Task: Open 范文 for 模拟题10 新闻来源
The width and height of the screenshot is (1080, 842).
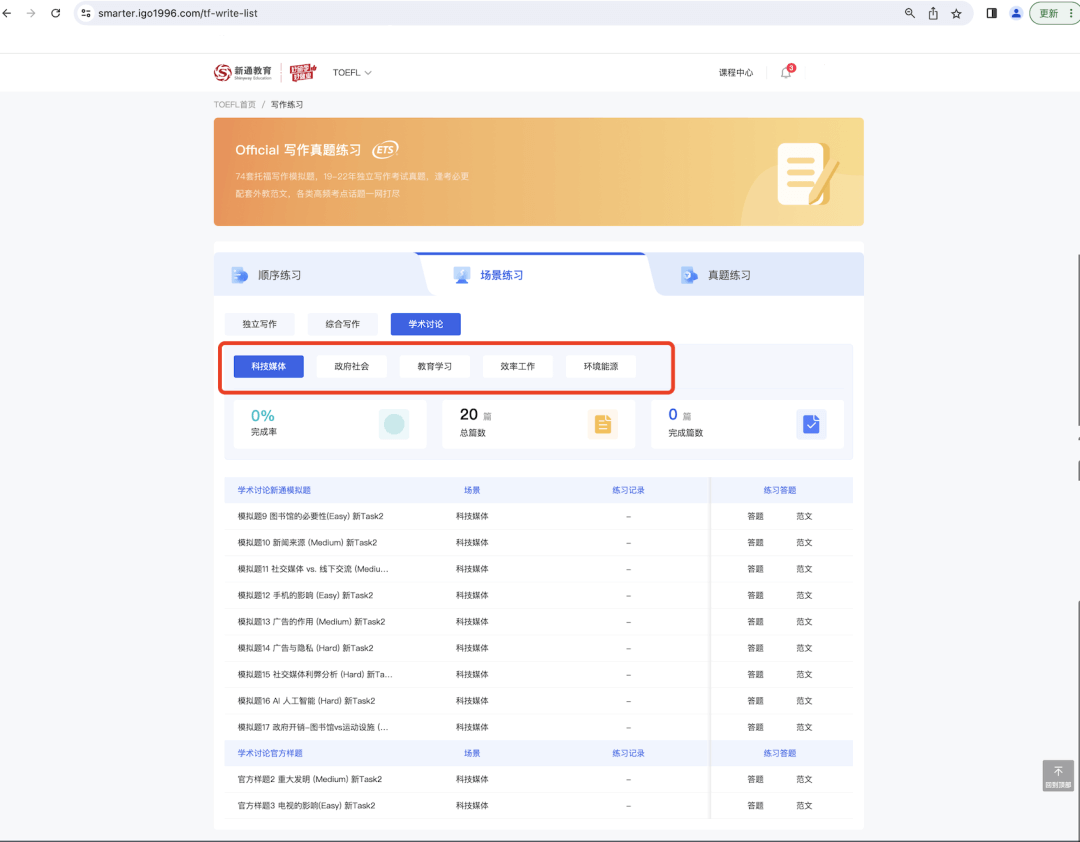Action: pos(804,542)
